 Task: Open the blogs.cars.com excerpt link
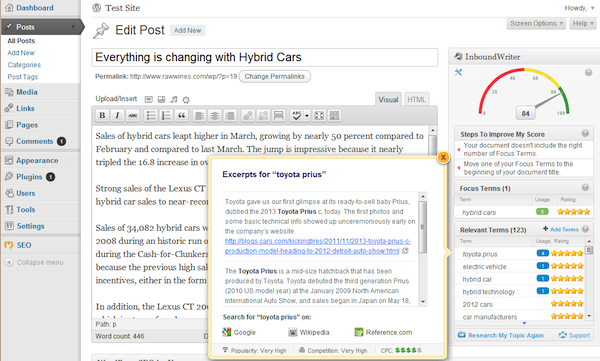tap(318, 246)
